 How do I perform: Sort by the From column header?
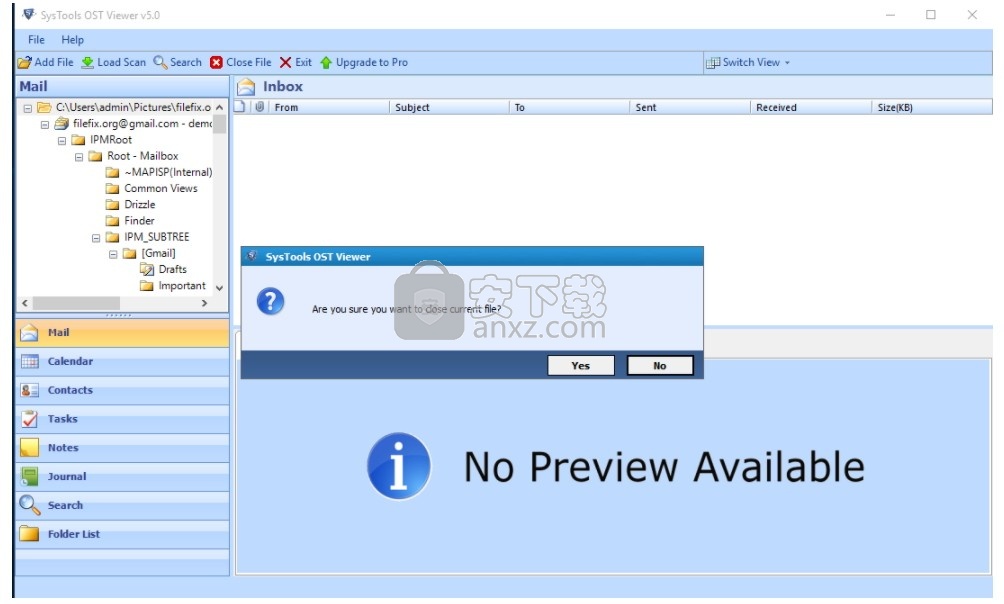tap(329, 108)
